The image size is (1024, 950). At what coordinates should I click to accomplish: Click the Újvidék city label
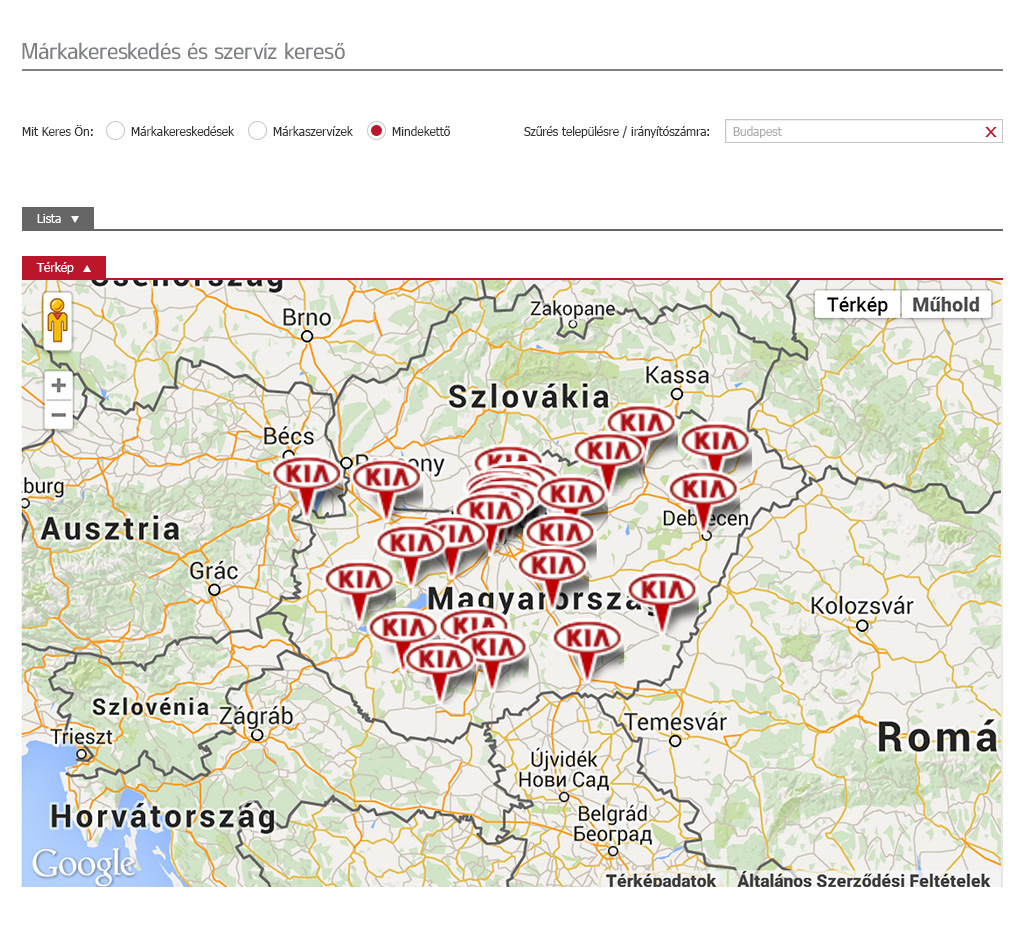point(564,759)
